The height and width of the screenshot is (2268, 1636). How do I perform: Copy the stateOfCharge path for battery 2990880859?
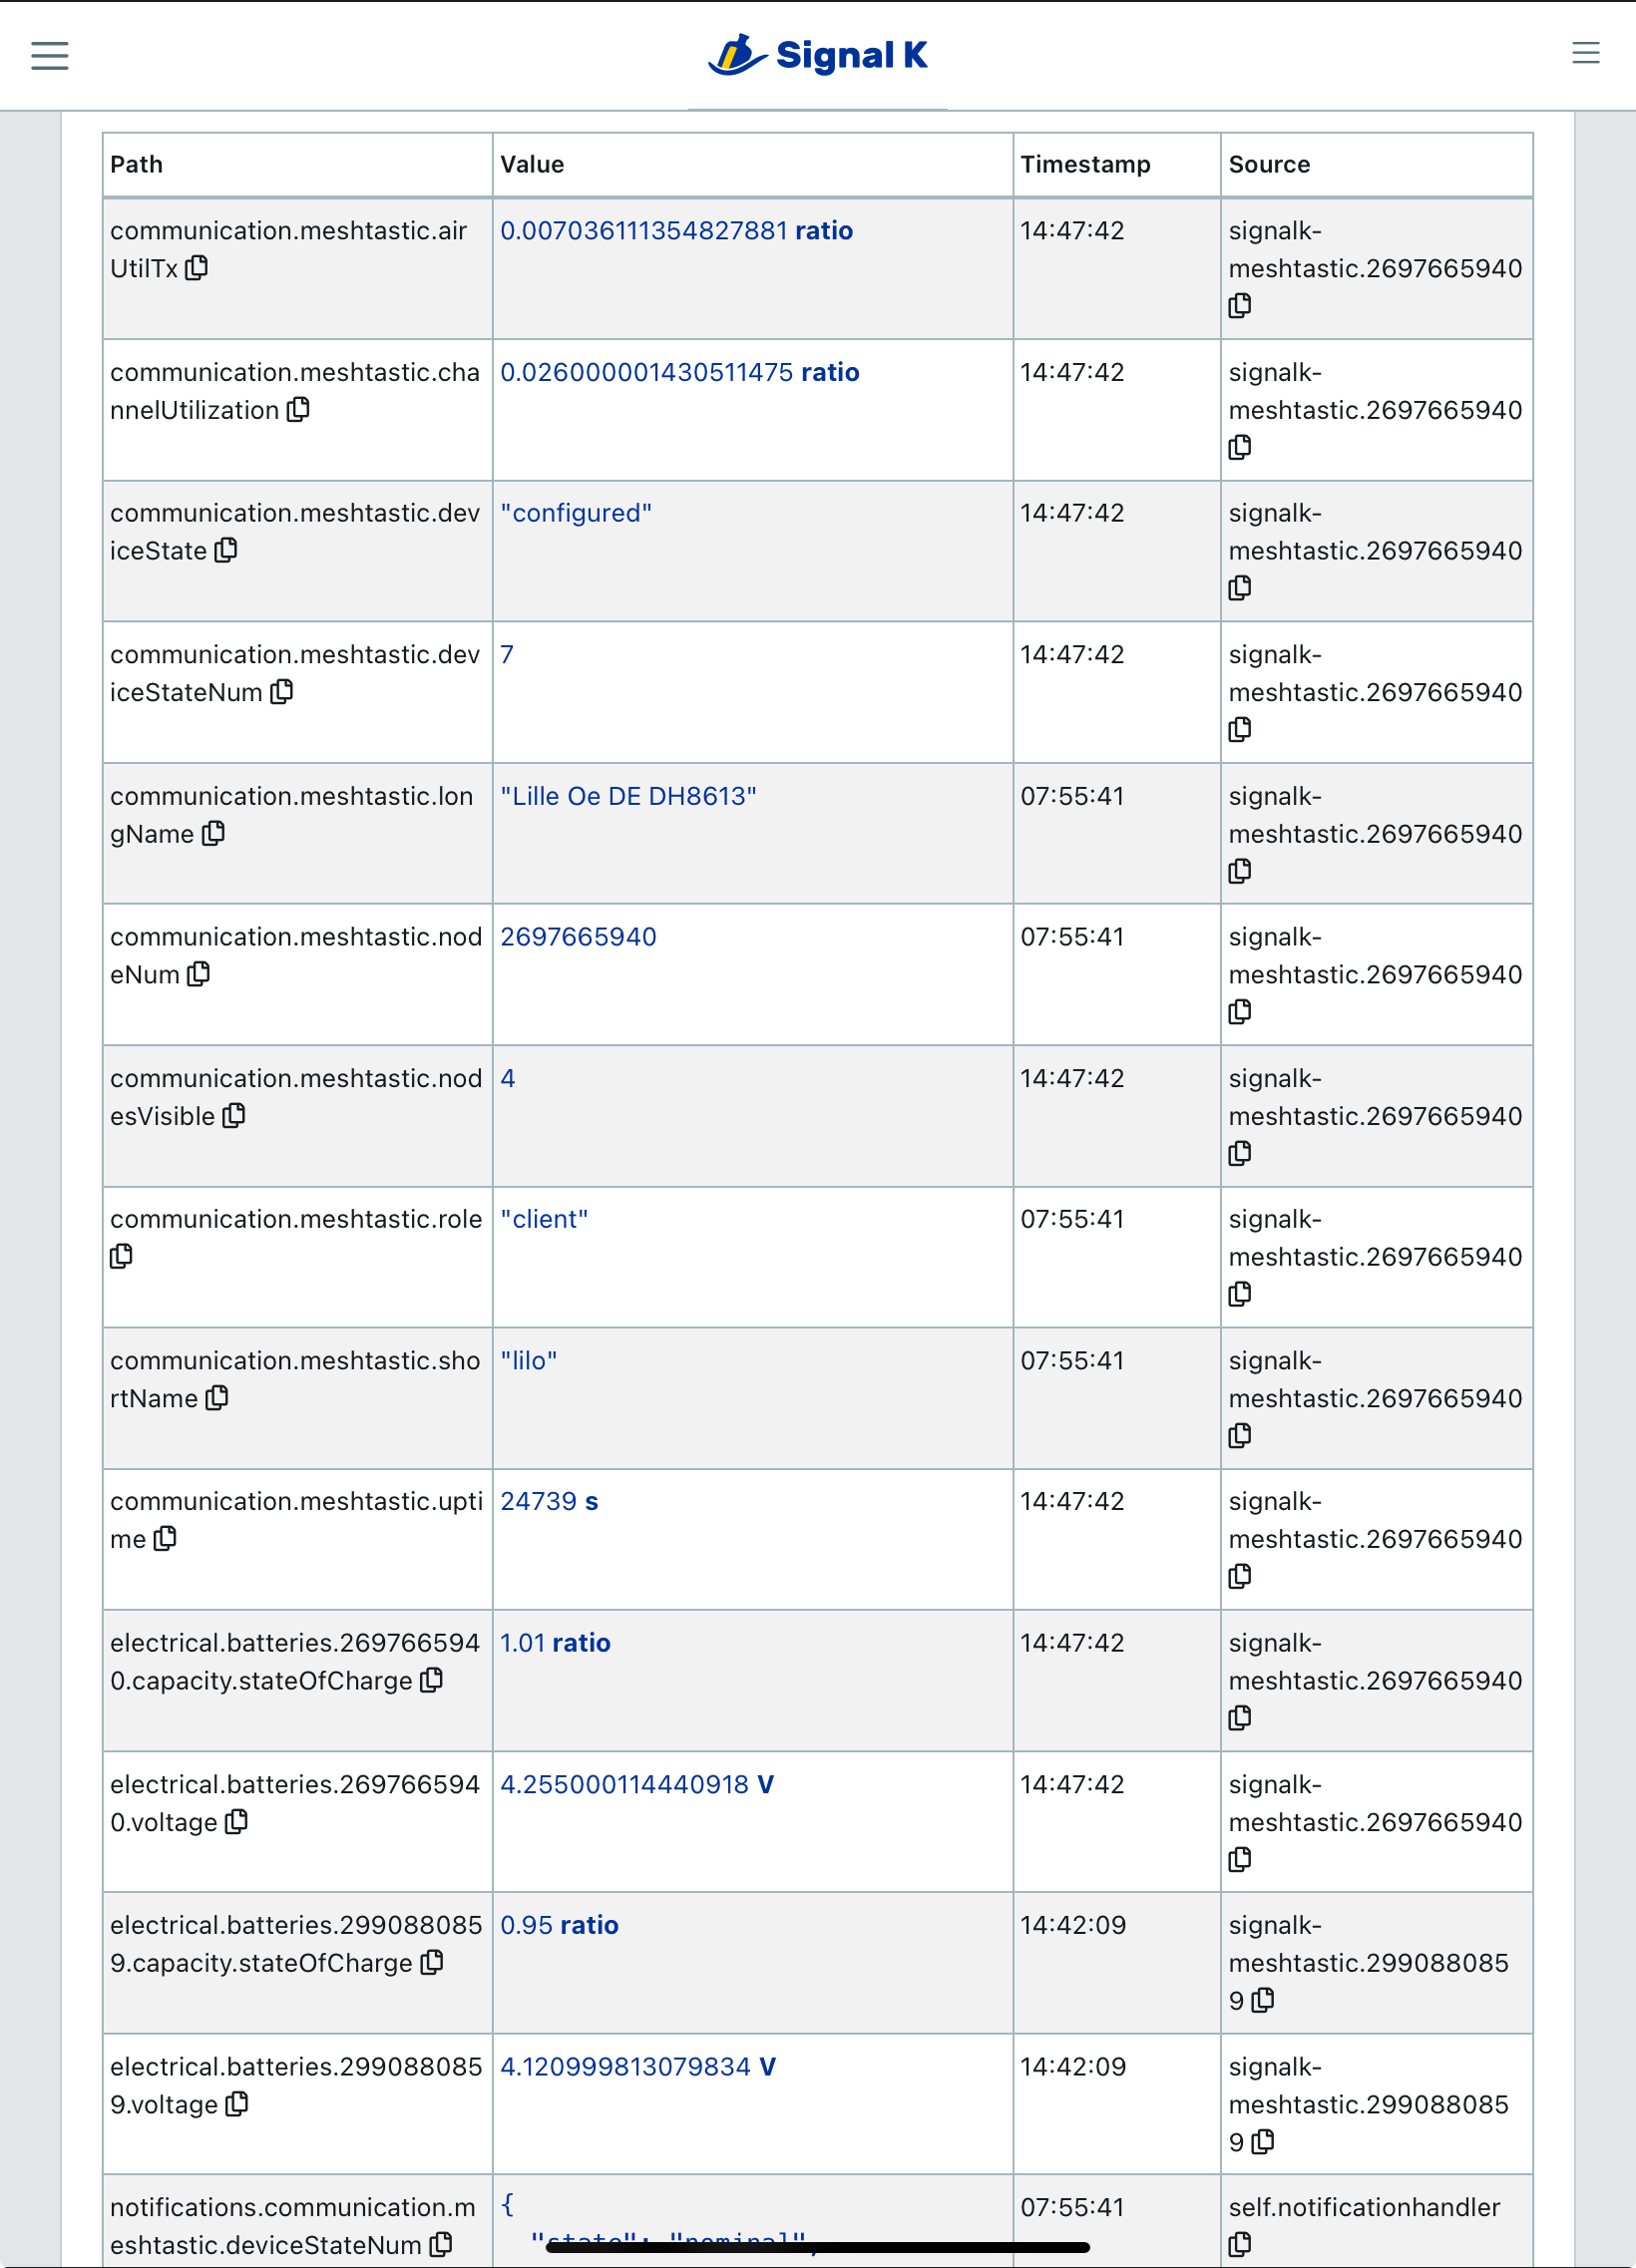(432, 1963)
